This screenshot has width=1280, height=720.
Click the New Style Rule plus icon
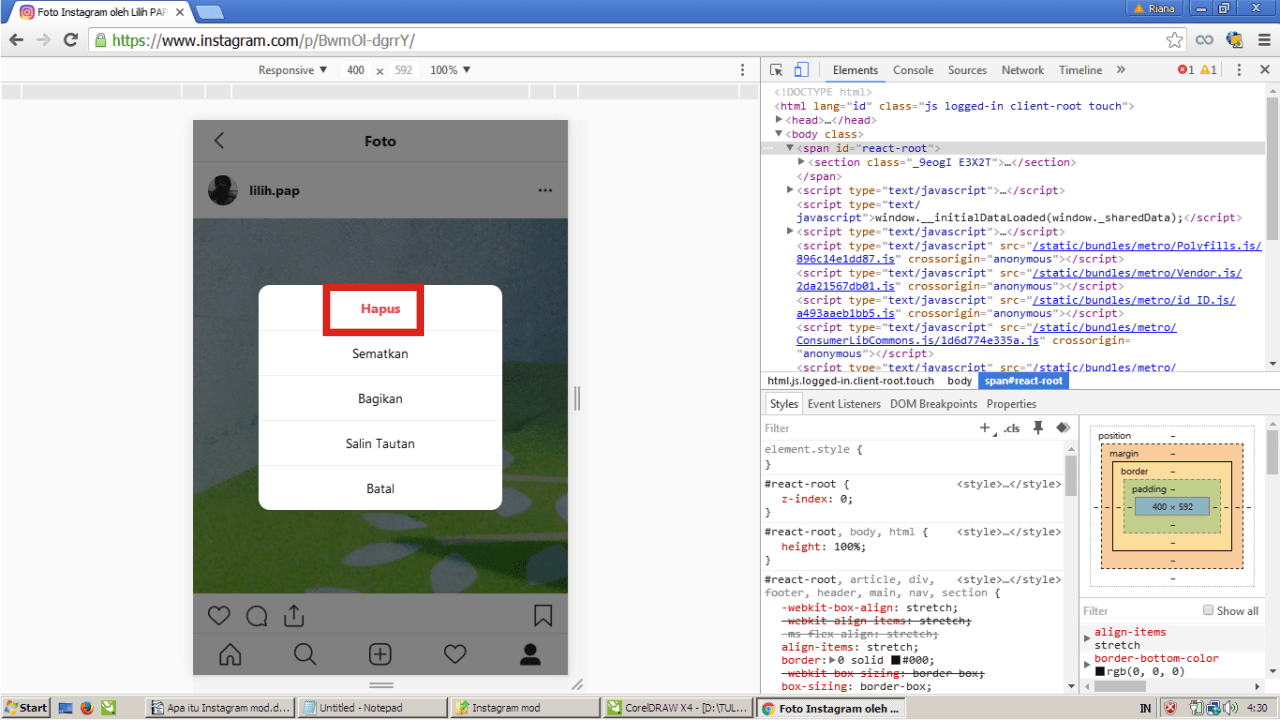point(985,428)
